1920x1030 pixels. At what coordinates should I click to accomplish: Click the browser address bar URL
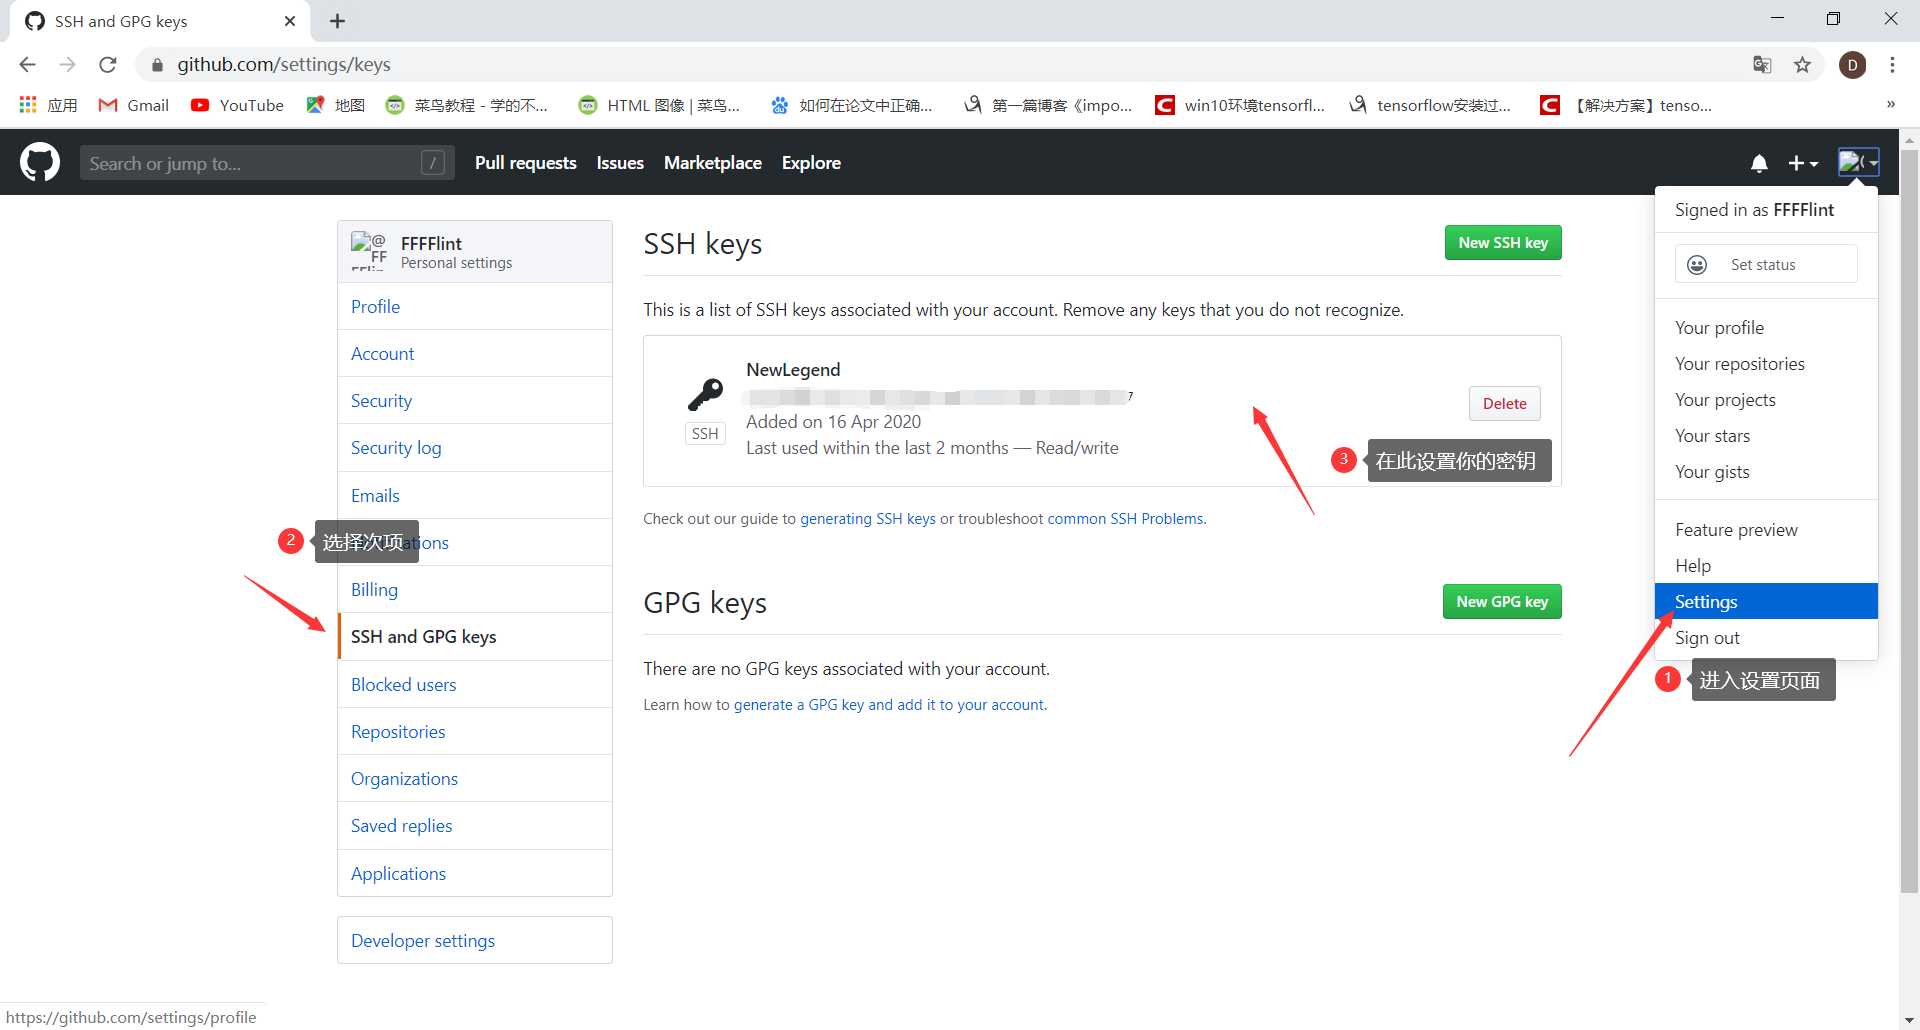[284, 65]
